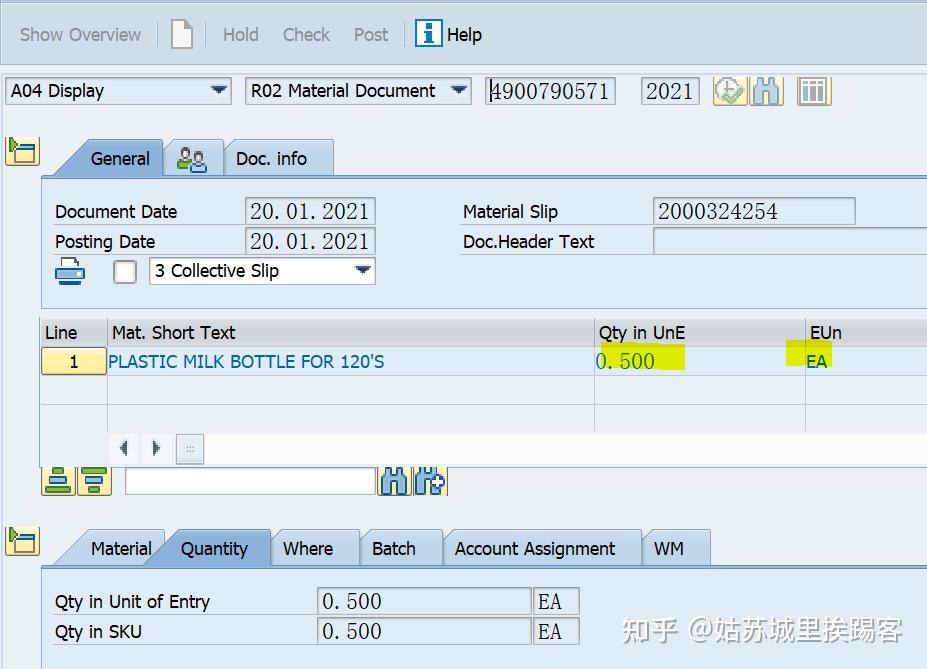The width and height of the screenshot is (927, 669).
Task: Select line 1 PLASTIC MILK BOTTLE row
Action: point(72,361)
